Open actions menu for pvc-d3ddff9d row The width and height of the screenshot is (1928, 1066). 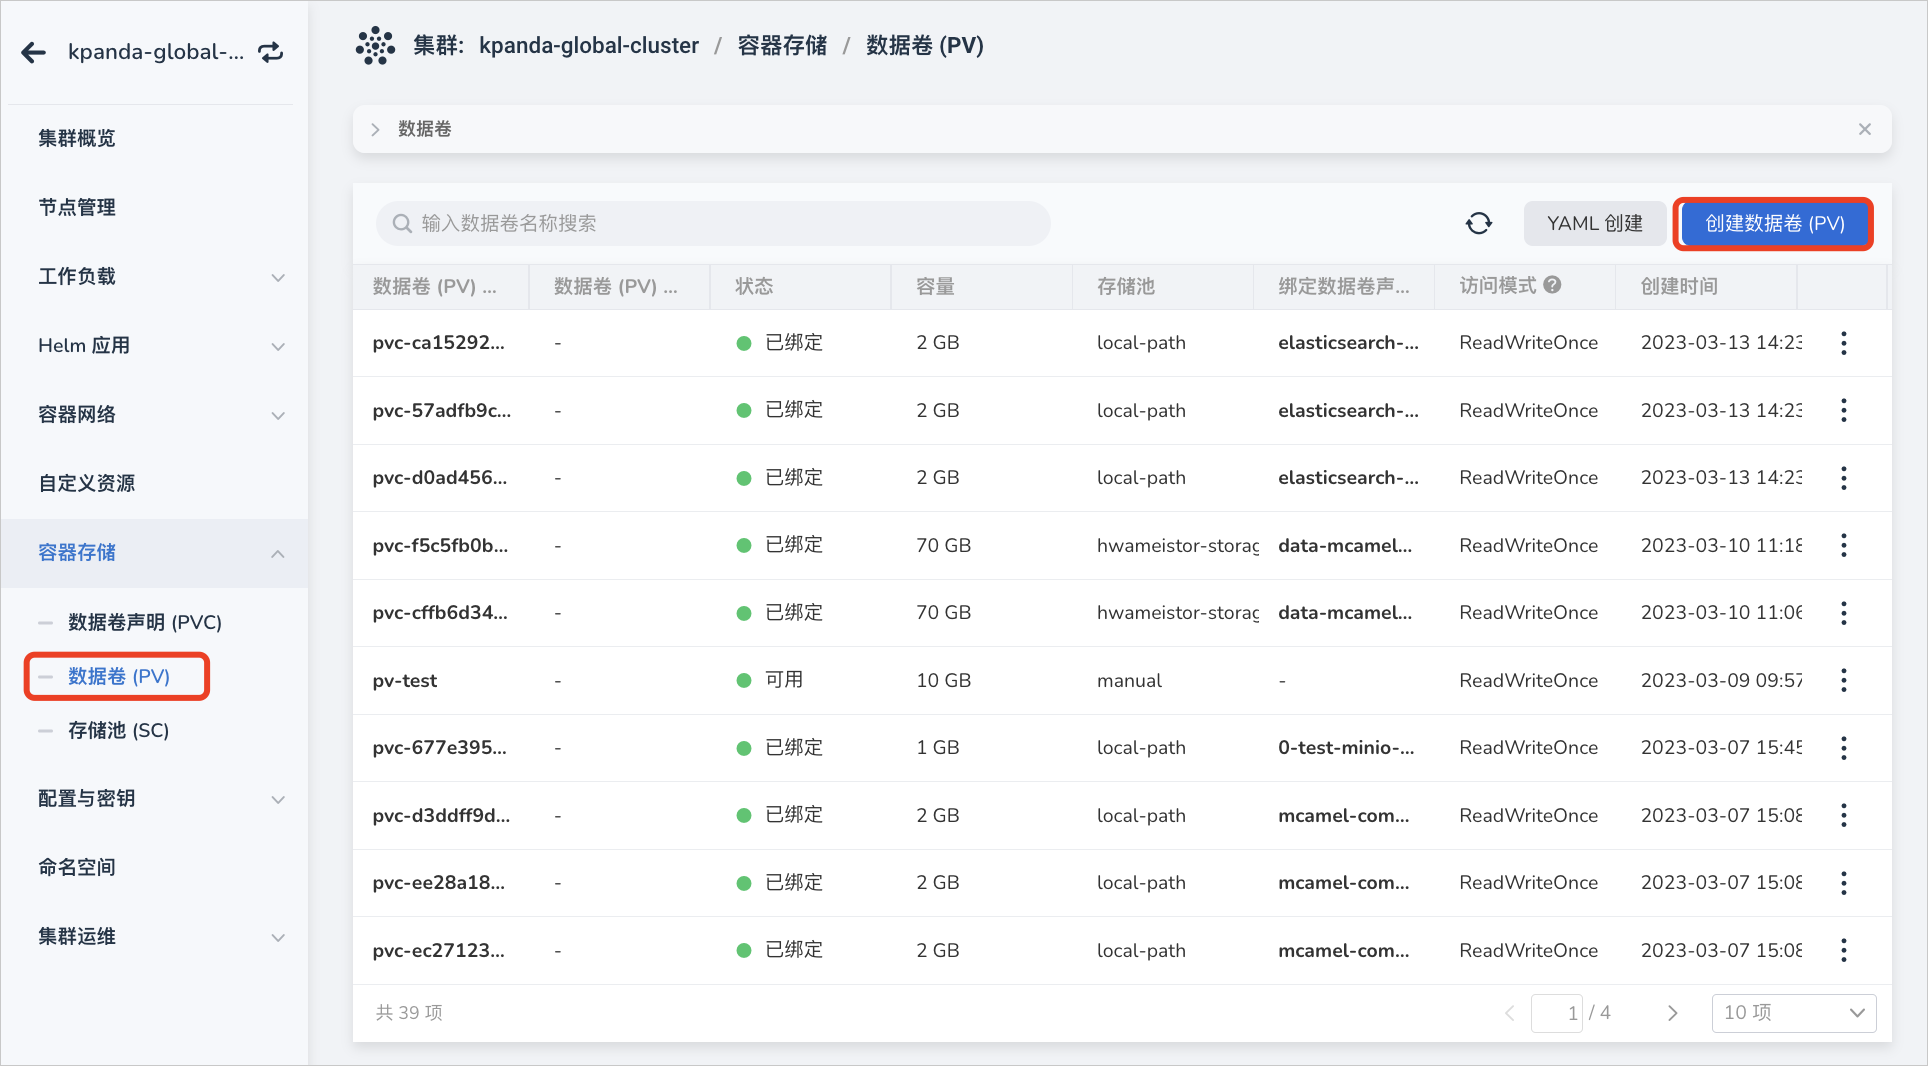click(x=1844, y=815)
